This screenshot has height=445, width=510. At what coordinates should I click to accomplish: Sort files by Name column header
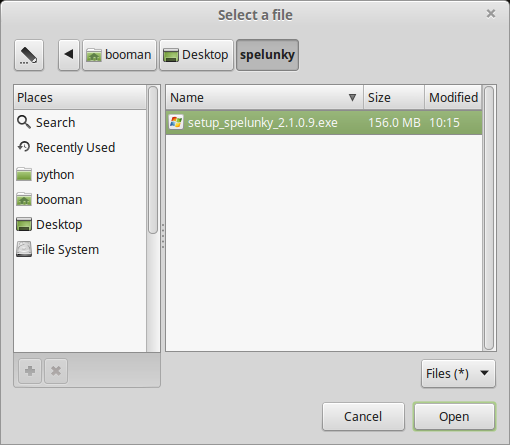pyautogui.click(x=265, y=97)
